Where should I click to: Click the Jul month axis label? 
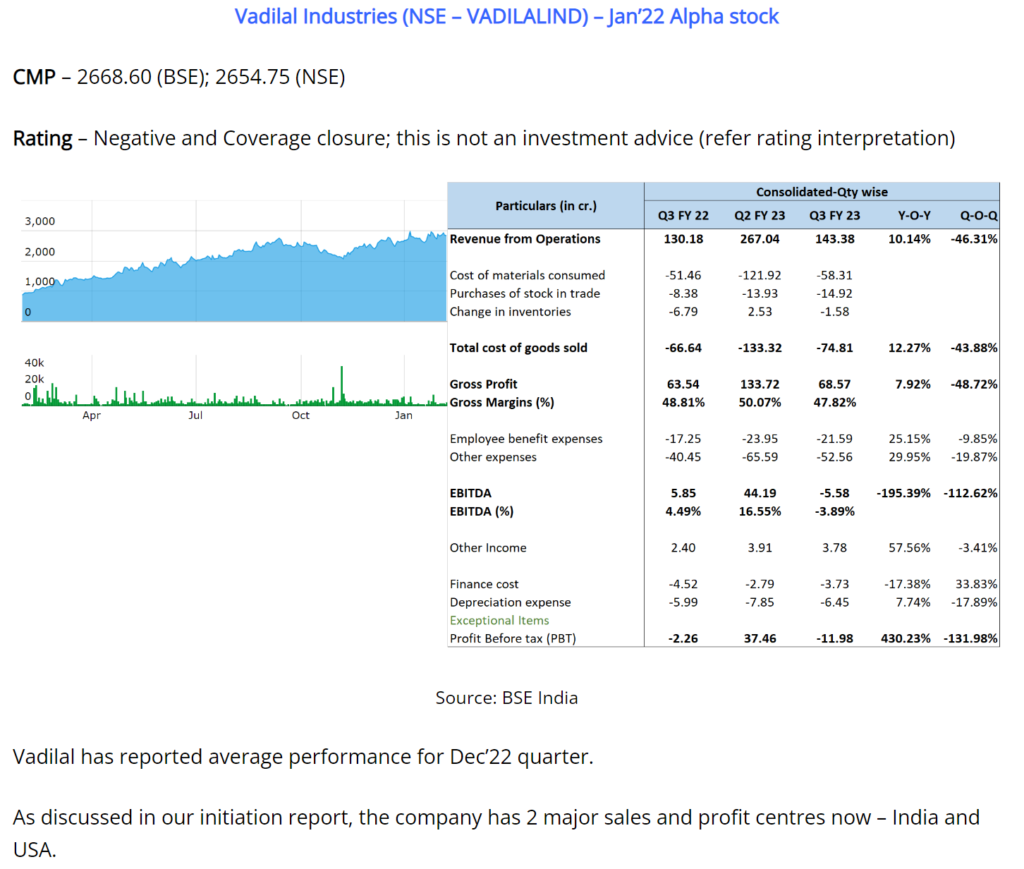tap(195, 415)
